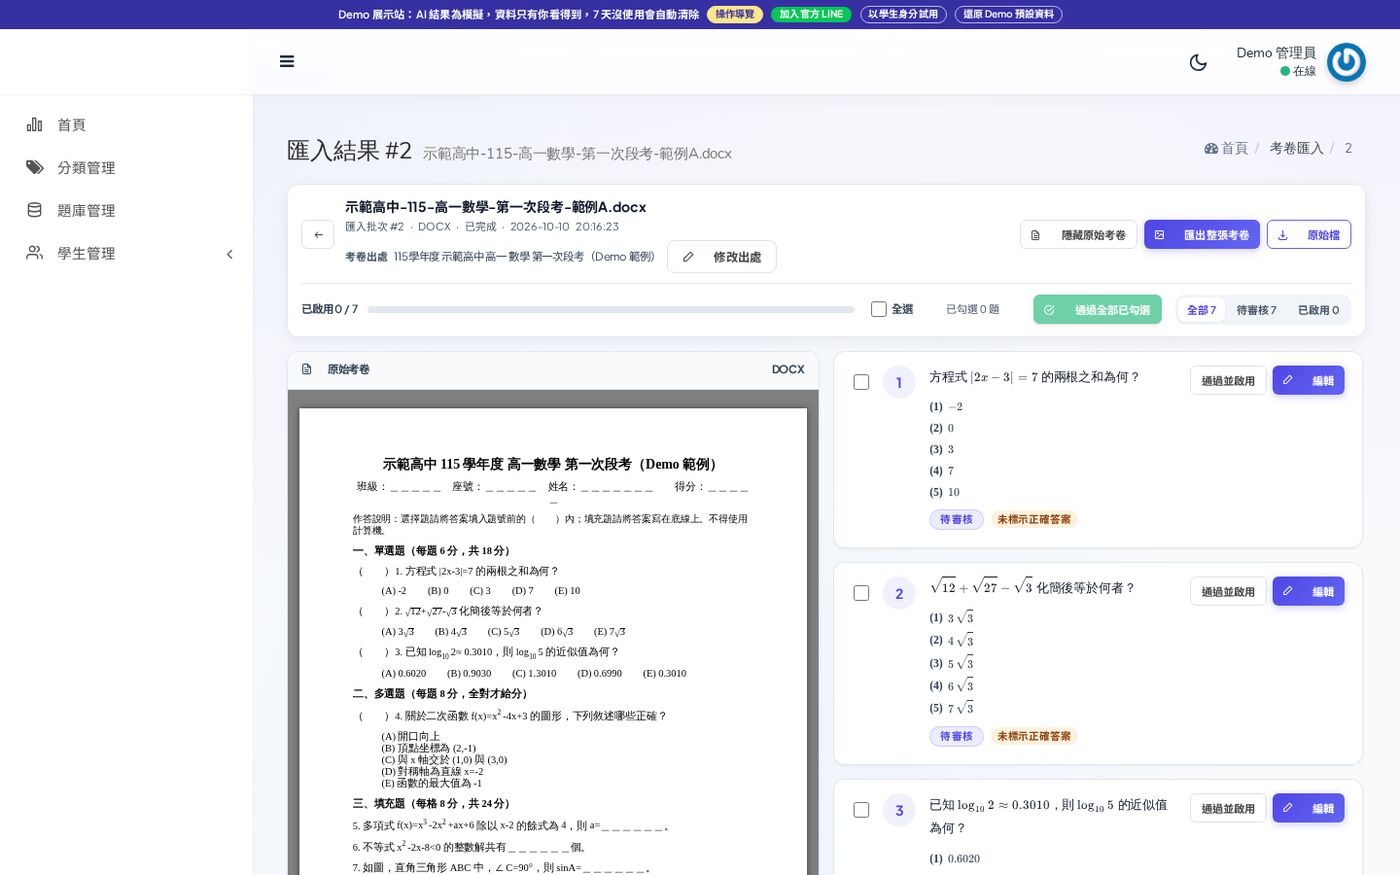The width and height of the screenshot is (1400, 875).
Task: Click breadcrumb dashboard icon next to 首頁
Action: 1211,148
